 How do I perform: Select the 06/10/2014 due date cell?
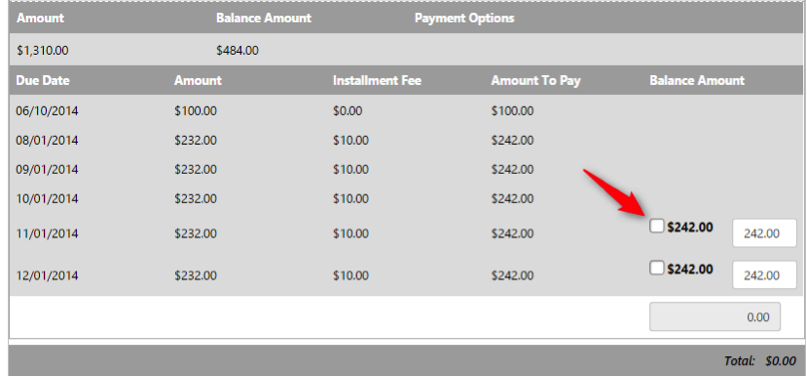pos(47,111)
